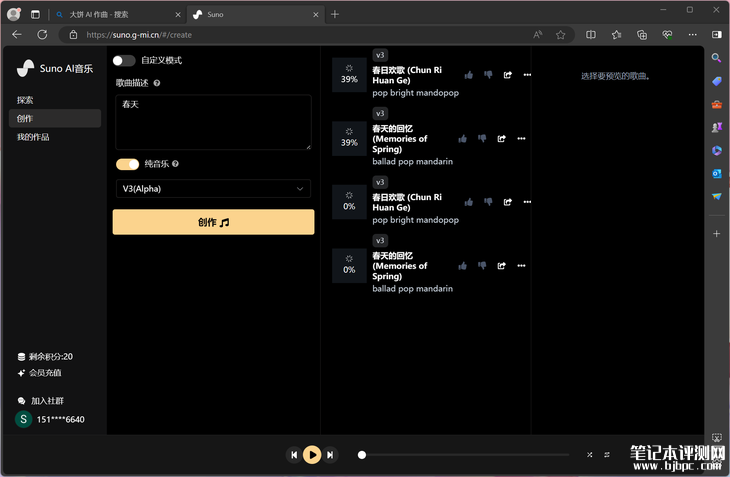This screenshot has height=477, width=730.
Task: Toggle repeat mode in player bar
Action: pyautogui.click(x=607, y=455)
